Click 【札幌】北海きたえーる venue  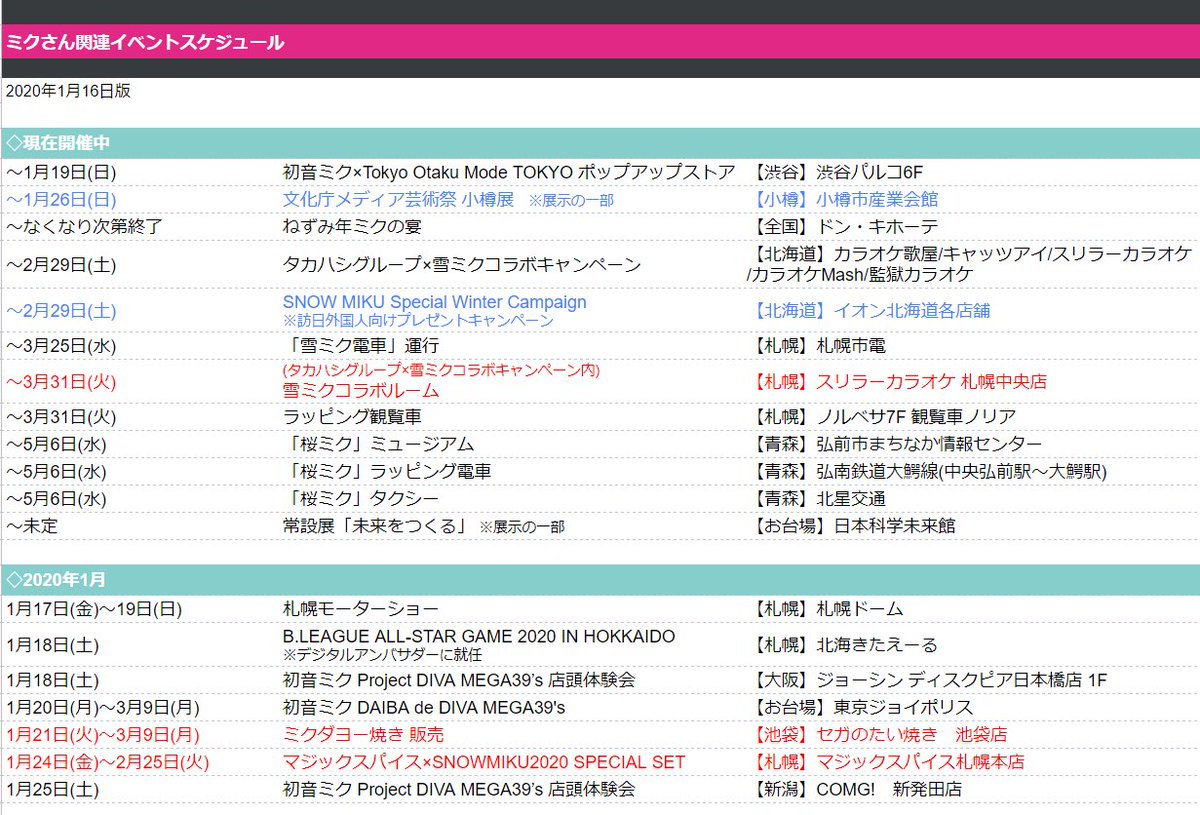842,645
